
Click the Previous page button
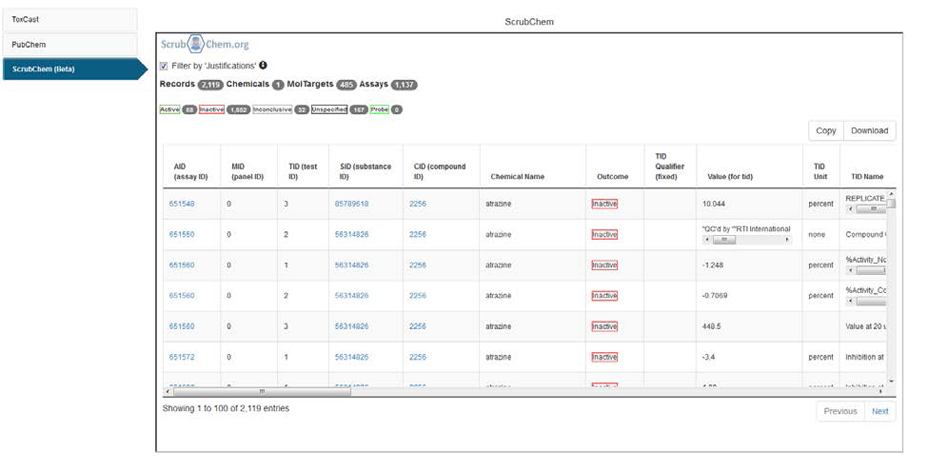(x=840, y=411)
